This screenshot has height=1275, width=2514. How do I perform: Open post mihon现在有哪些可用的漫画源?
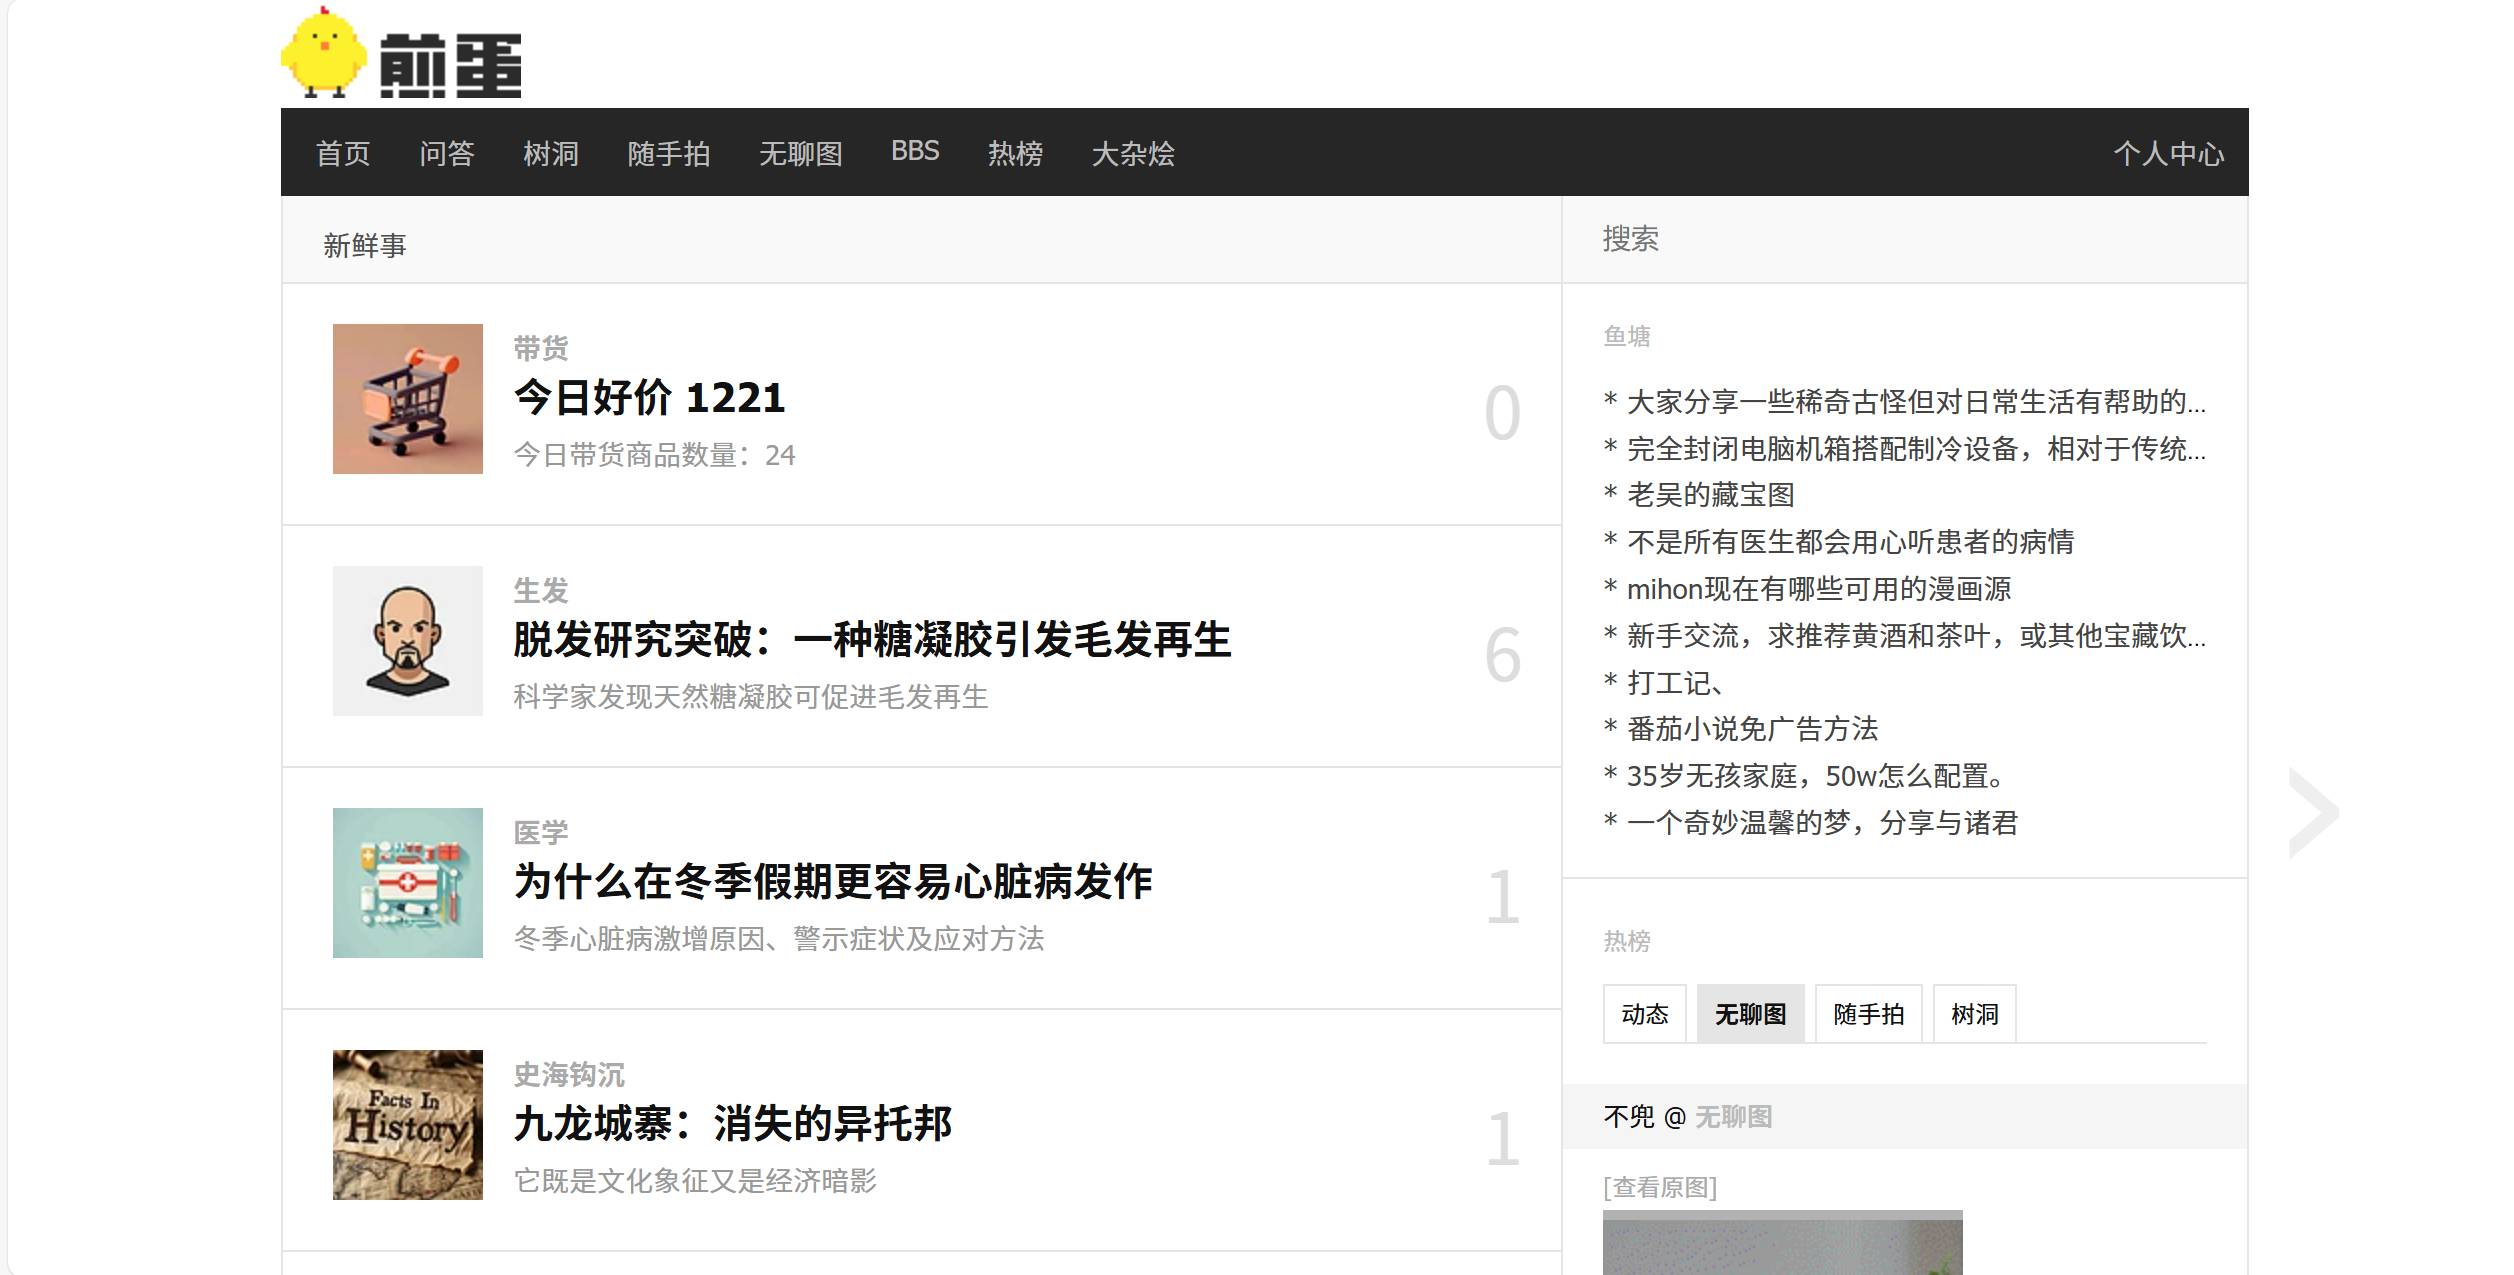pos(1819,589)
